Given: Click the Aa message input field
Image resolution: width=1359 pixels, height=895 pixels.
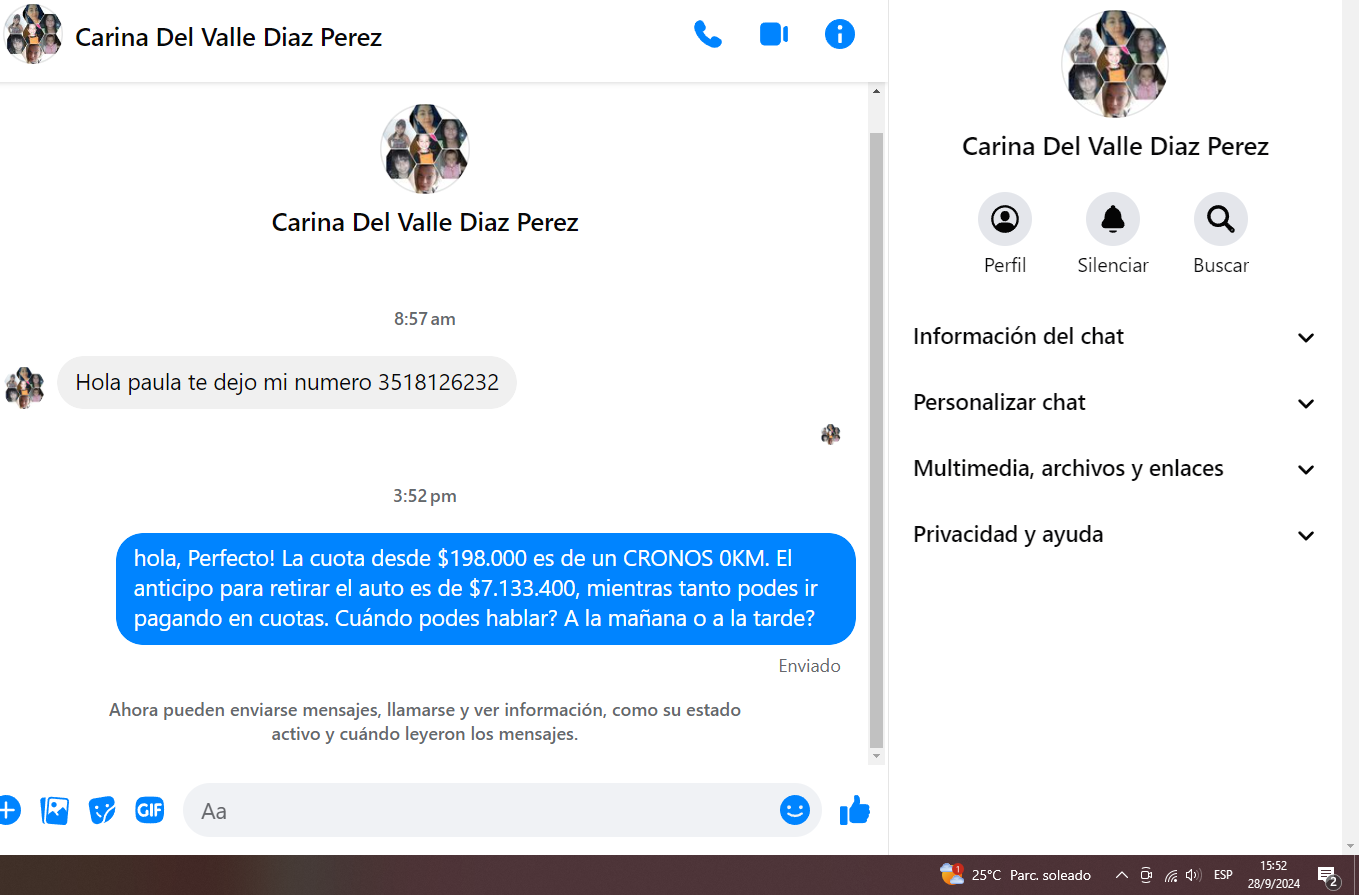Looking at the screenshot, I should pyautogui.click(x=480, y=810).
